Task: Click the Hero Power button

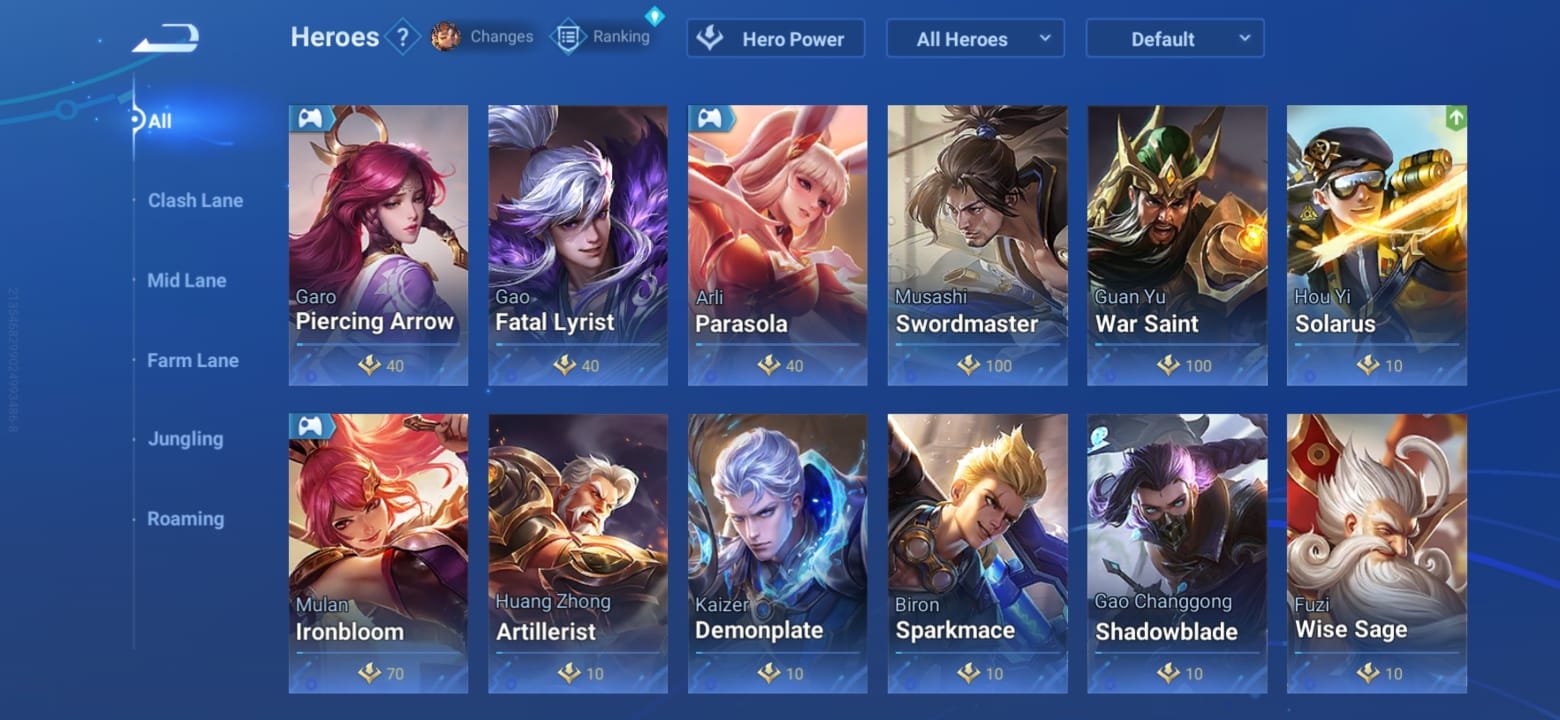Action: coord(776,39)
